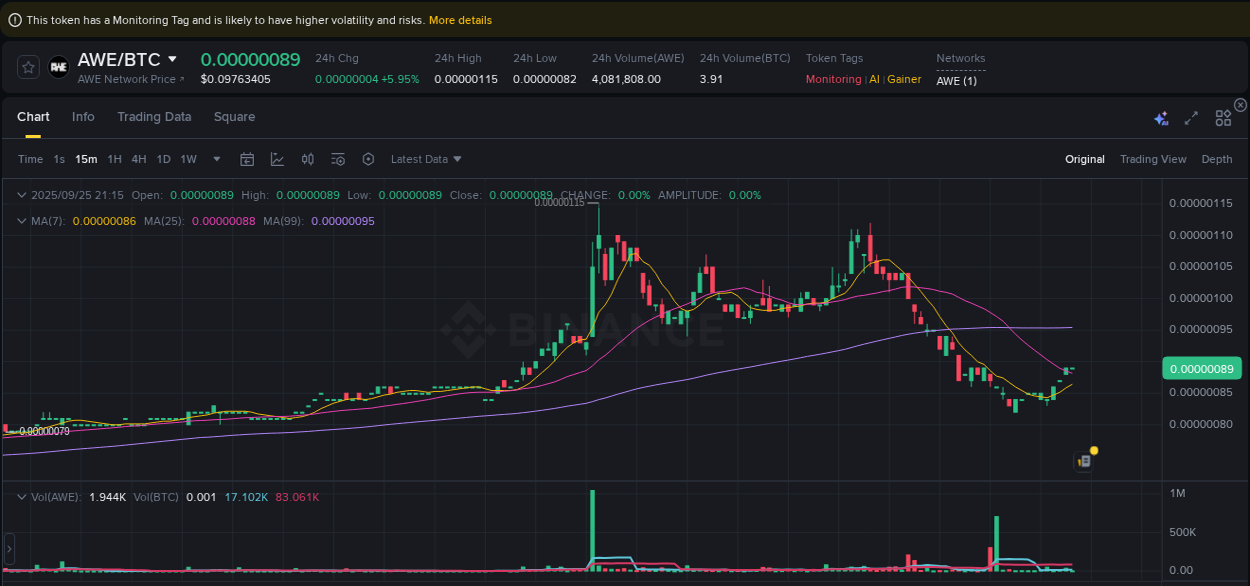Open the indicator list settings icon

338,158
